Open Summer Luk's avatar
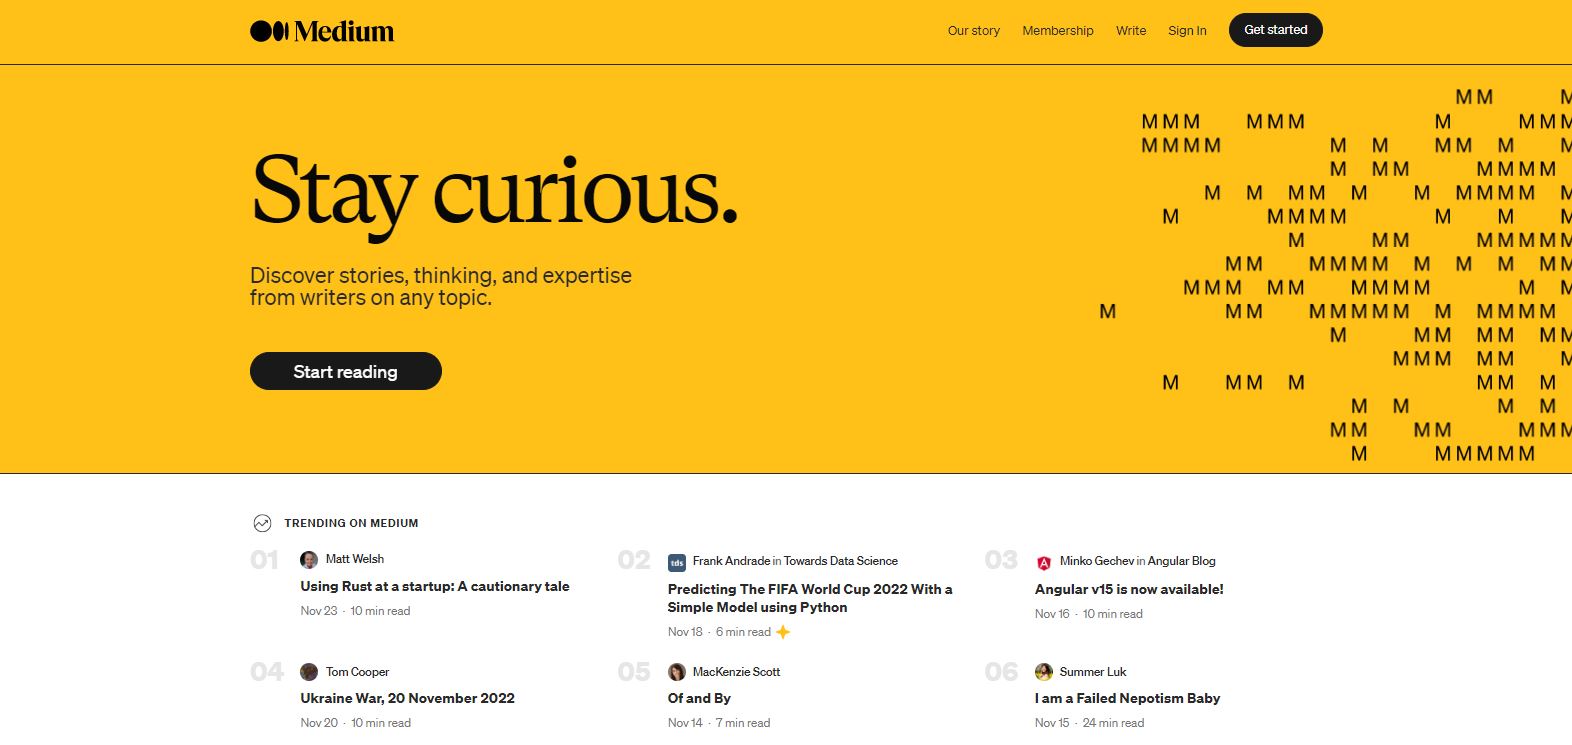1572x745 pixels. click(1044, 672)
